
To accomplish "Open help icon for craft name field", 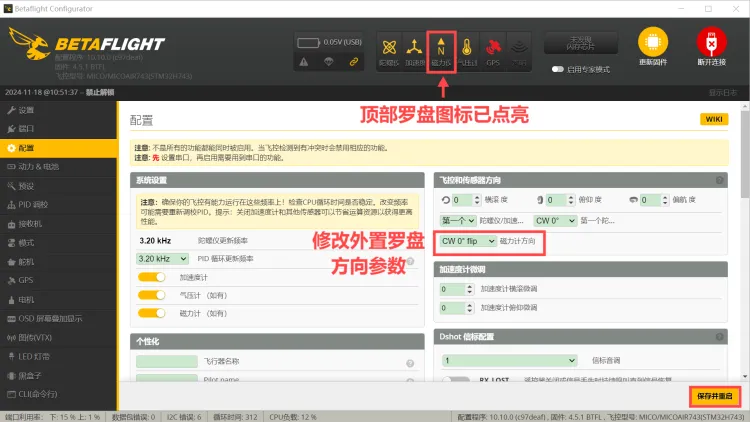I will point(410,364).
